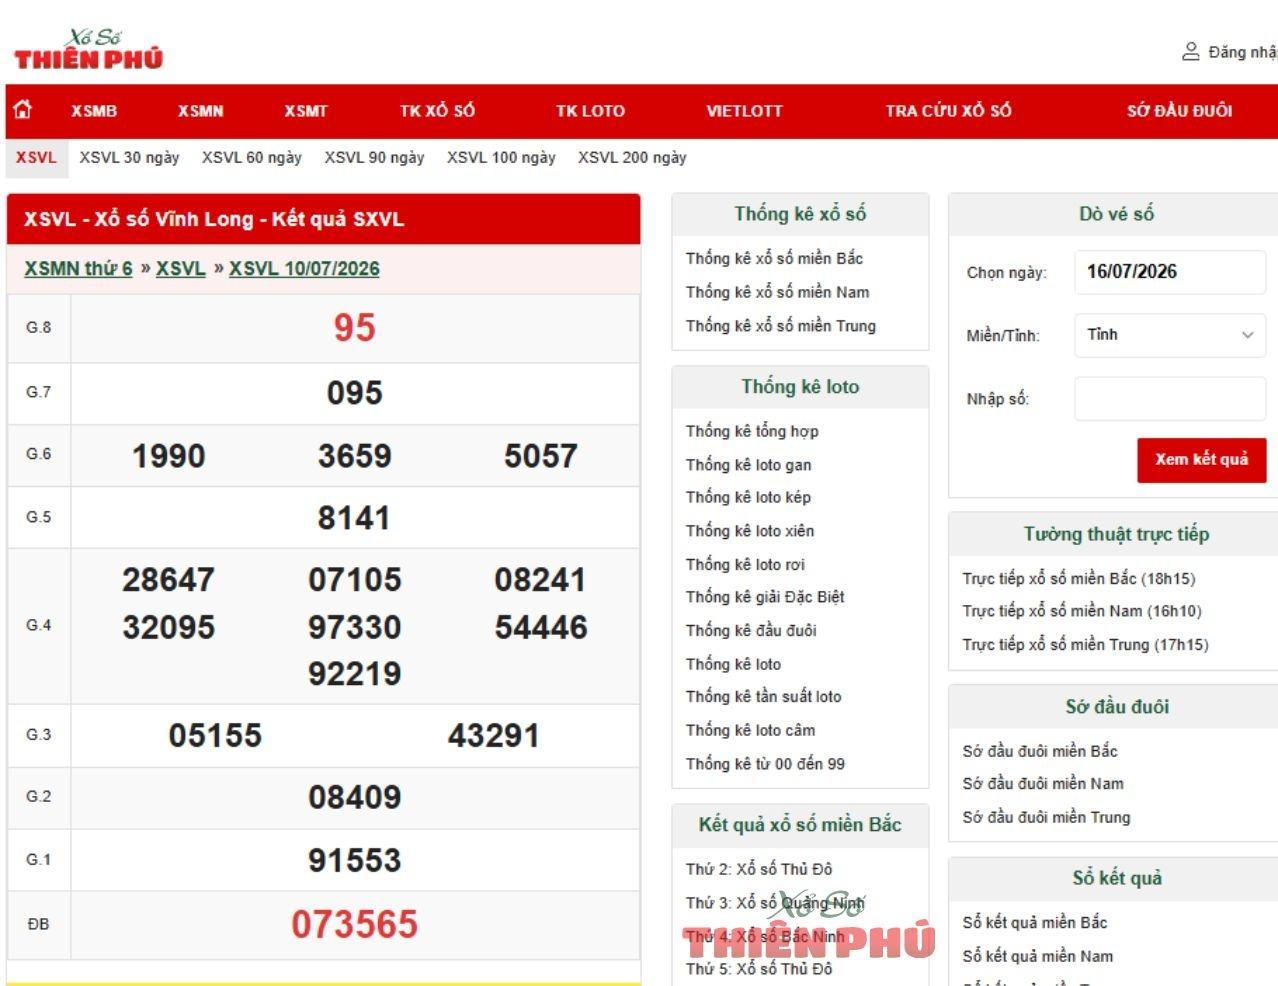Viewport: 1278px width, 986px height.
Task: Click the G.4 number 97330
Action: tap(355, 627)
